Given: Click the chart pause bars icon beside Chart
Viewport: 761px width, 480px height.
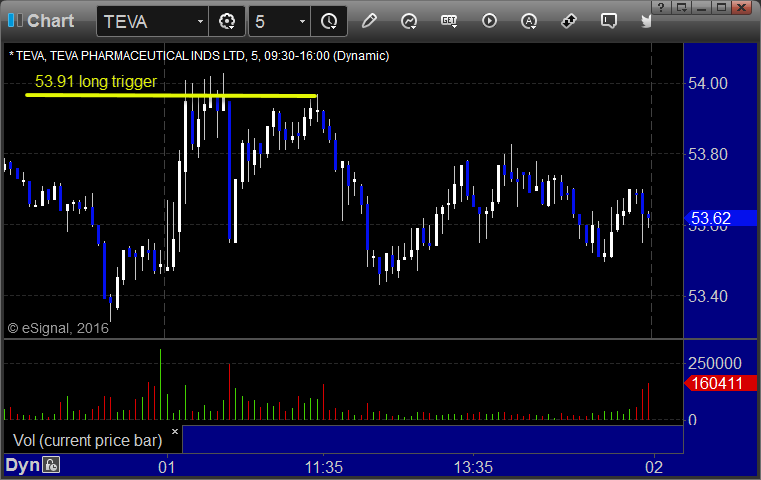Looking at the screenshot, I should 15,20.
